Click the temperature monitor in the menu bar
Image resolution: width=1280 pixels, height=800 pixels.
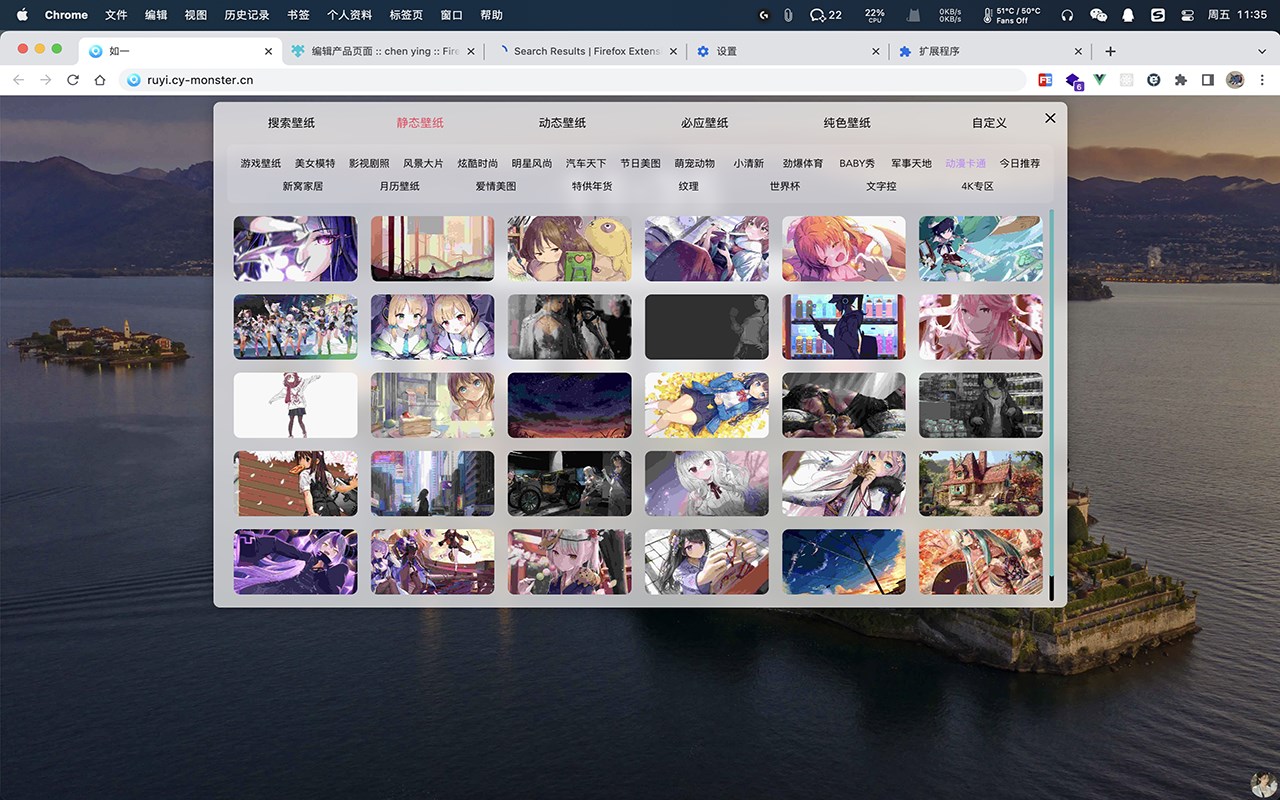tap(1011, 15)
